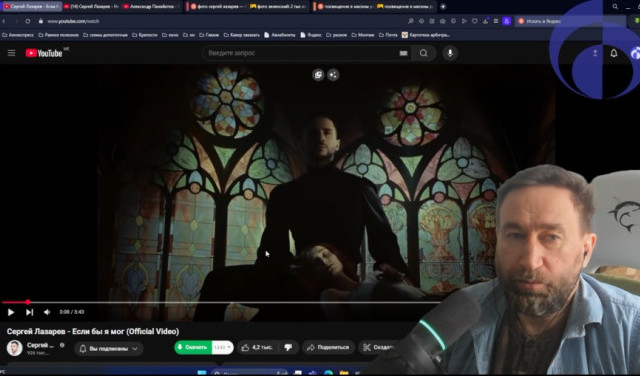
Task: Click the Windows taskbar search box
Action: coord(250,373)
